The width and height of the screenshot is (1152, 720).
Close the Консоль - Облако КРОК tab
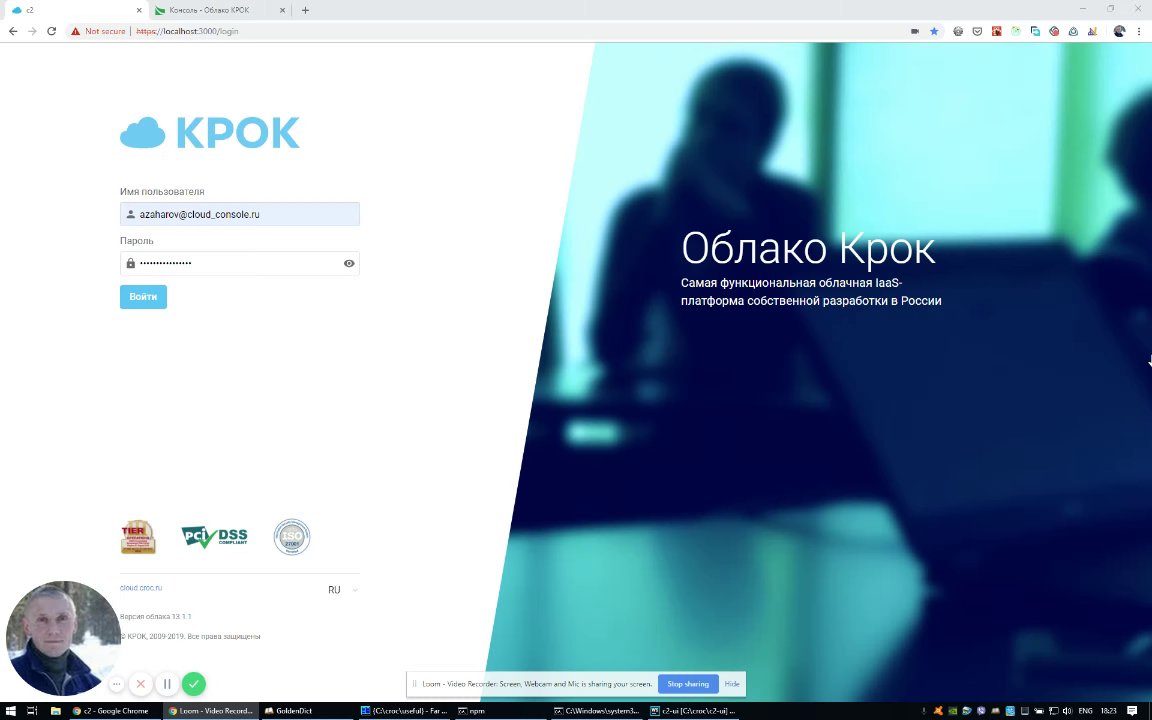(284, 10)
